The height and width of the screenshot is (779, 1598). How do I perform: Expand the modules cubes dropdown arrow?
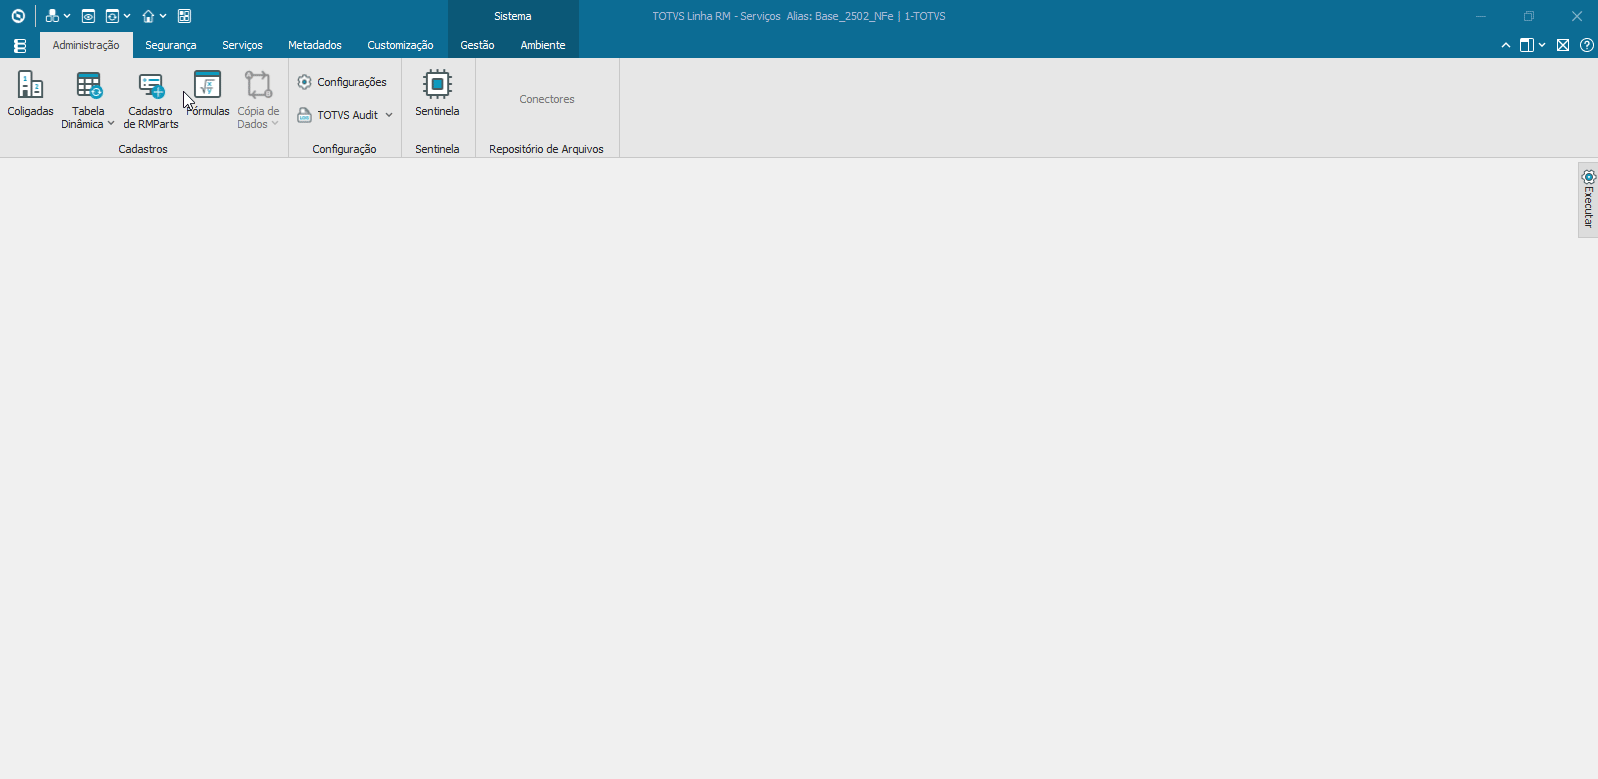coord(67,16)
